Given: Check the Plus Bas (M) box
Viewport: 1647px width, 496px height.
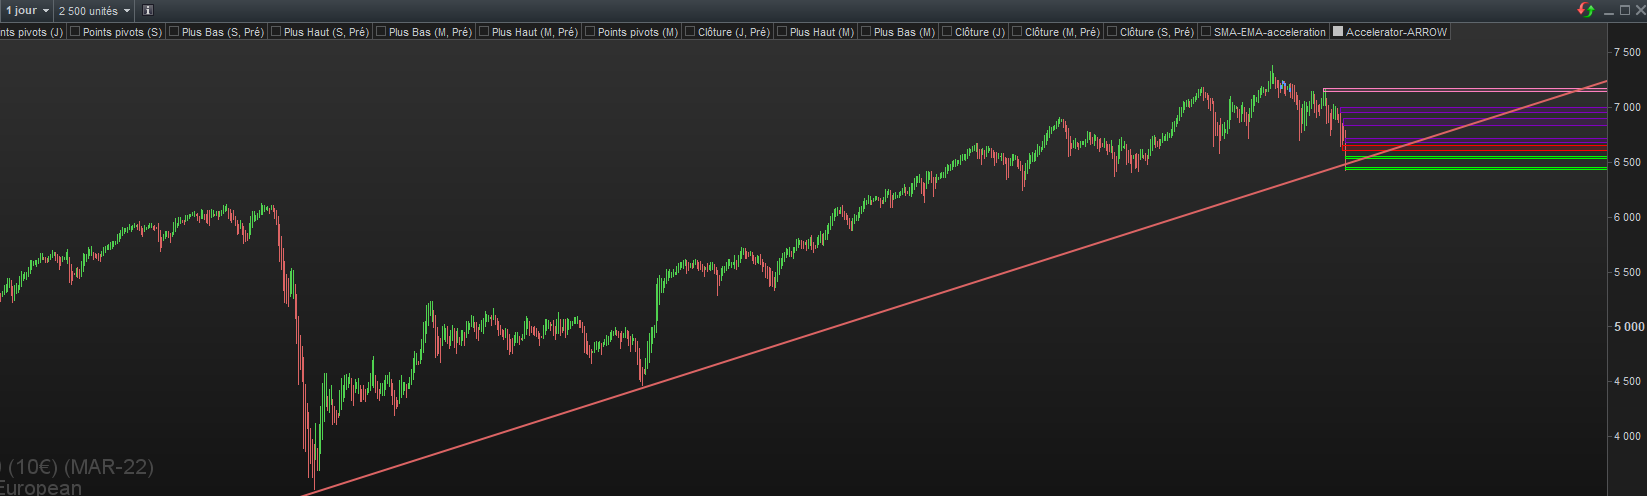Looking at the screenshot, I should pyautogui.click(x=866, y=32).
